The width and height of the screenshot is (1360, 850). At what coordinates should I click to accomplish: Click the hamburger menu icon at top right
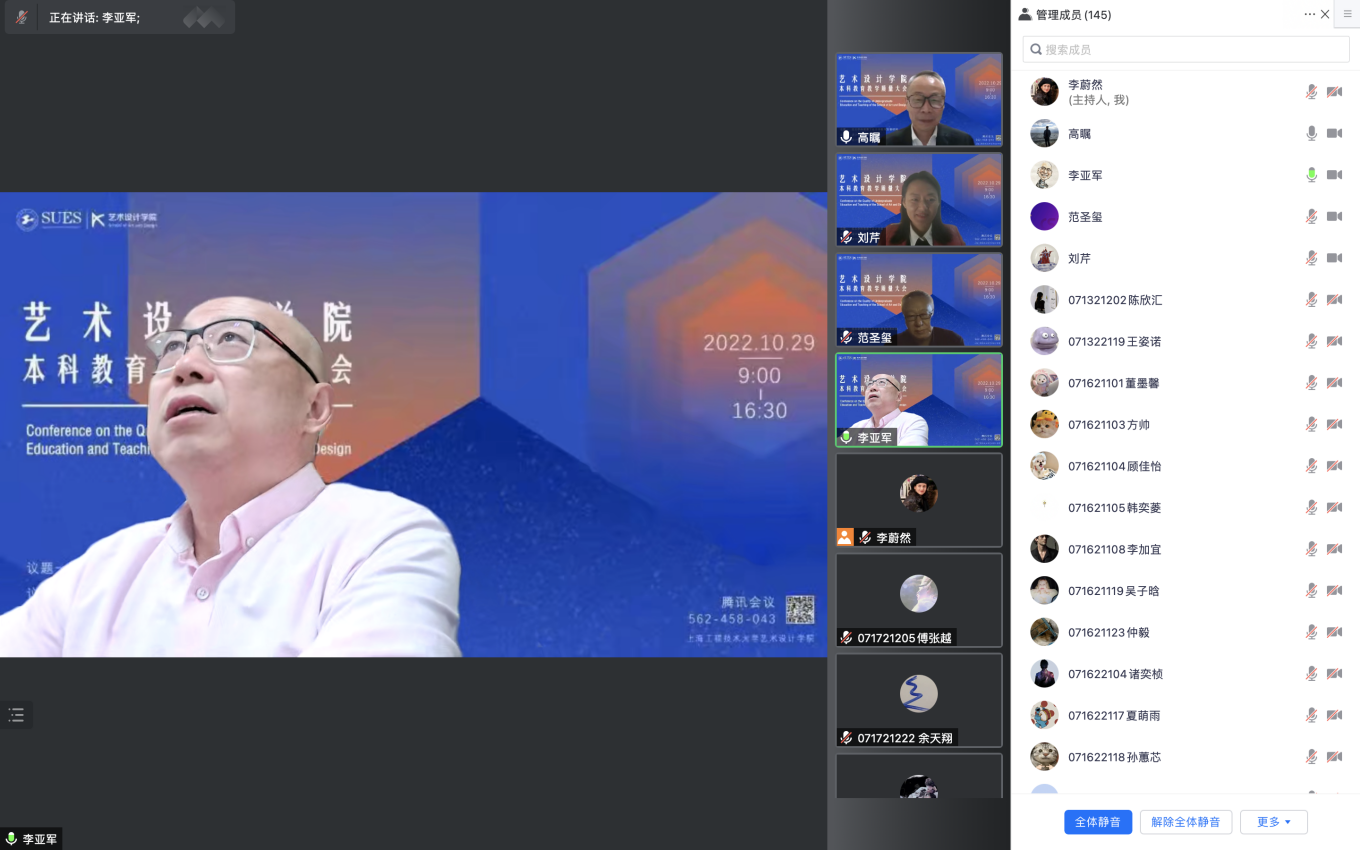1347,14
